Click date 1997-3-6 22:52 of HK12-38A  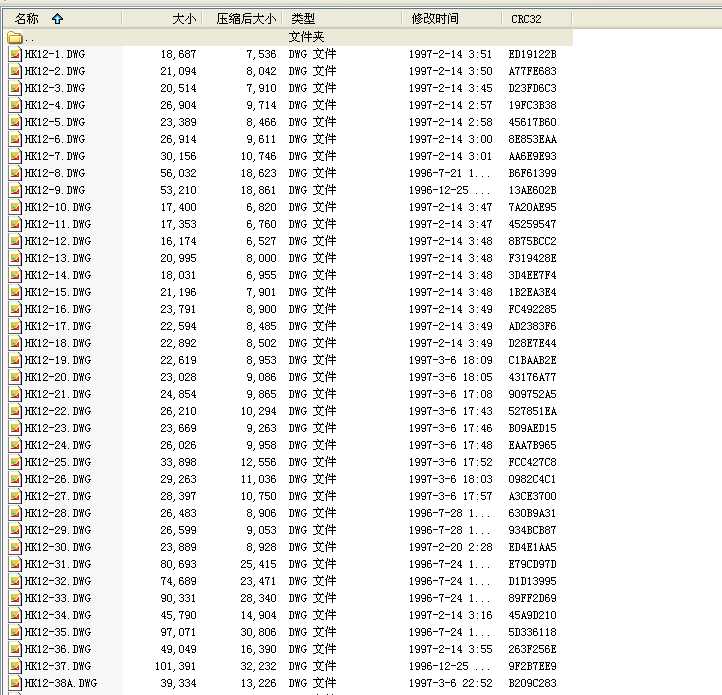click(450, 683)
